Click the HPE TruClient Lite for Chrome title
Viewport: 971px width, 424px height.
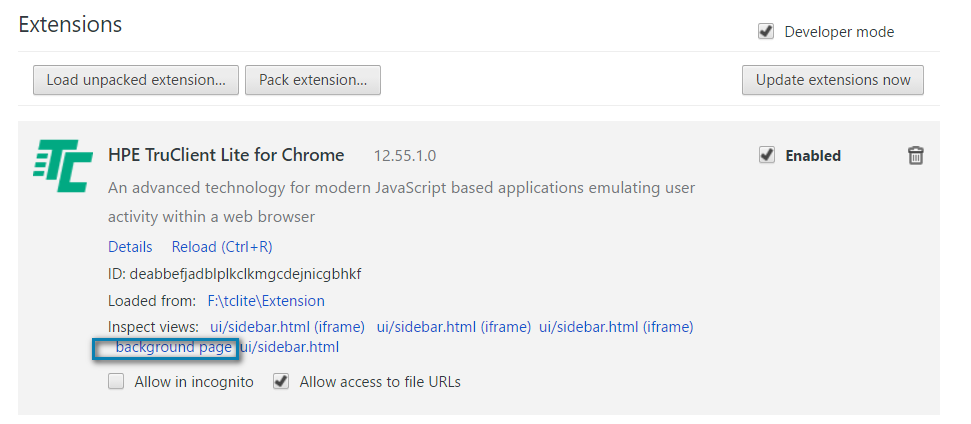click(226, 155)
